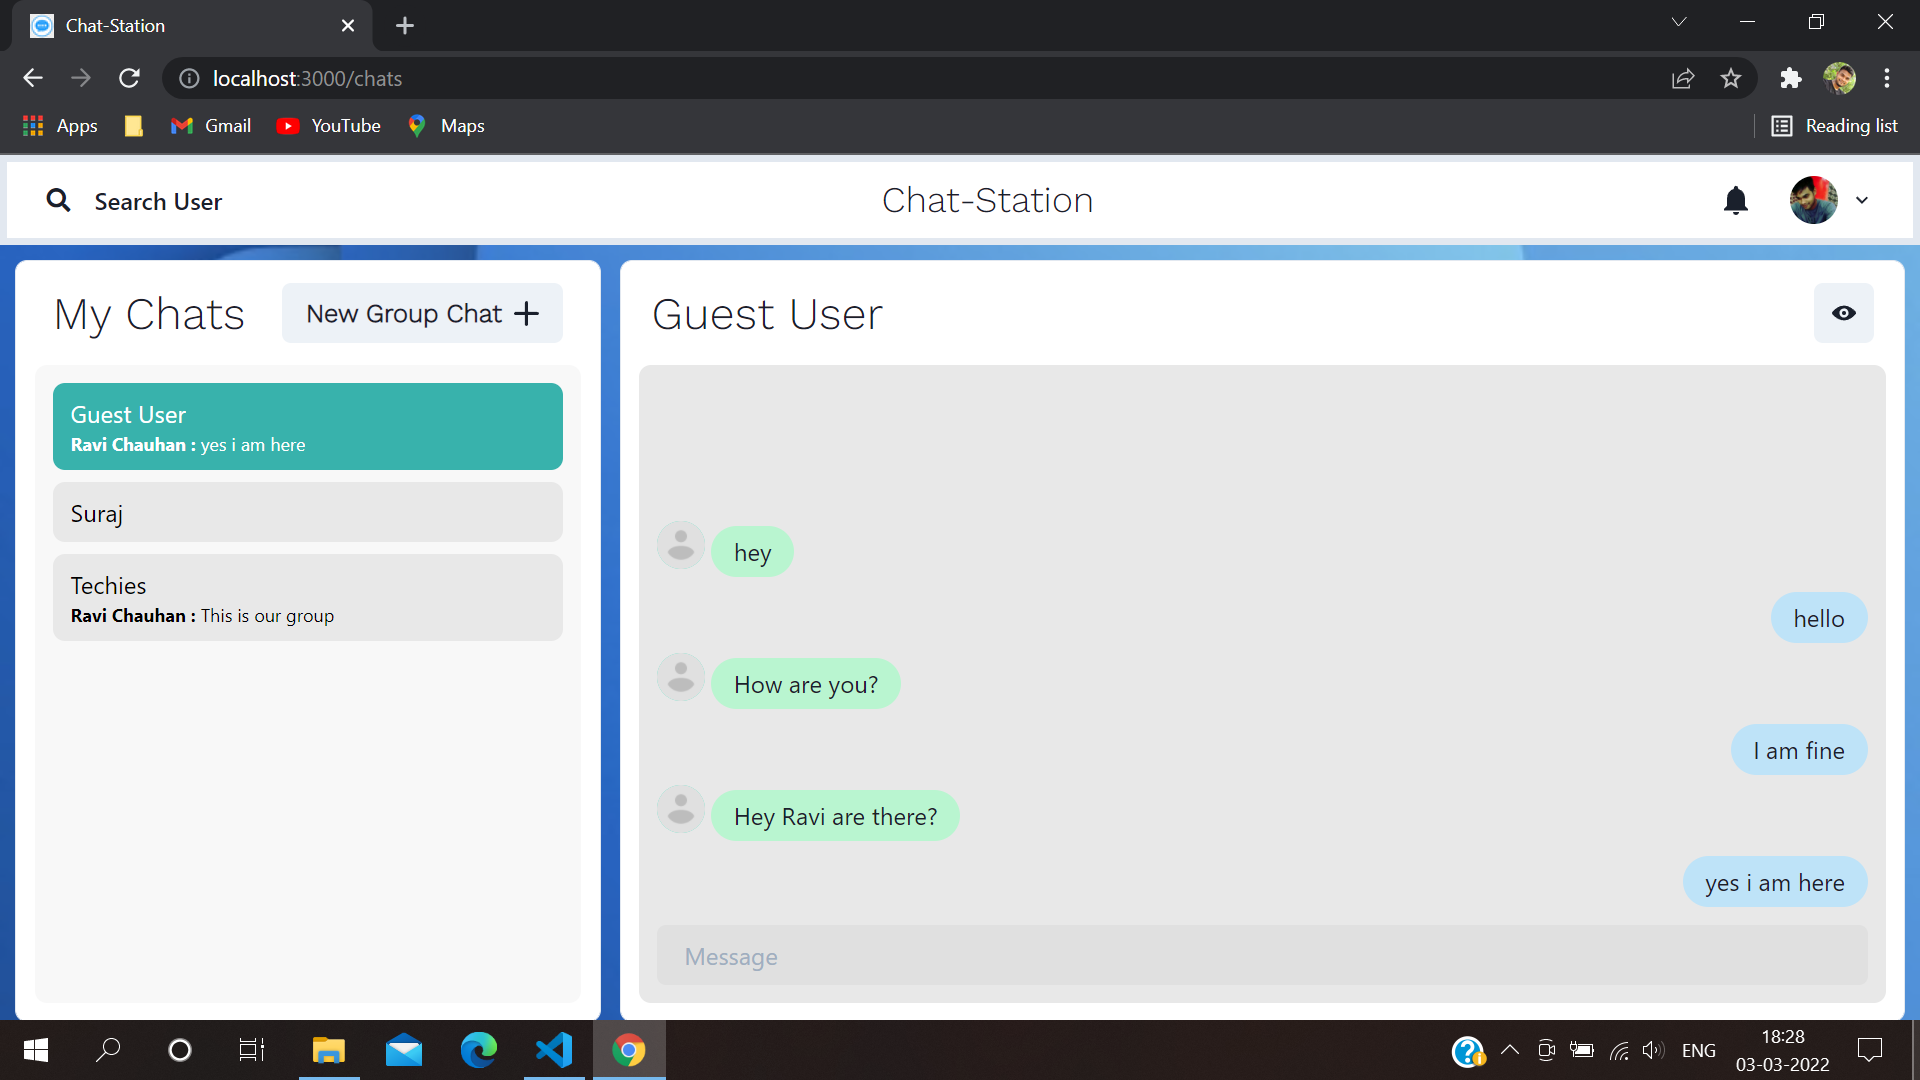Click the user profile avatar in header
1920x1080 pixels.
tap(1815, 200)
